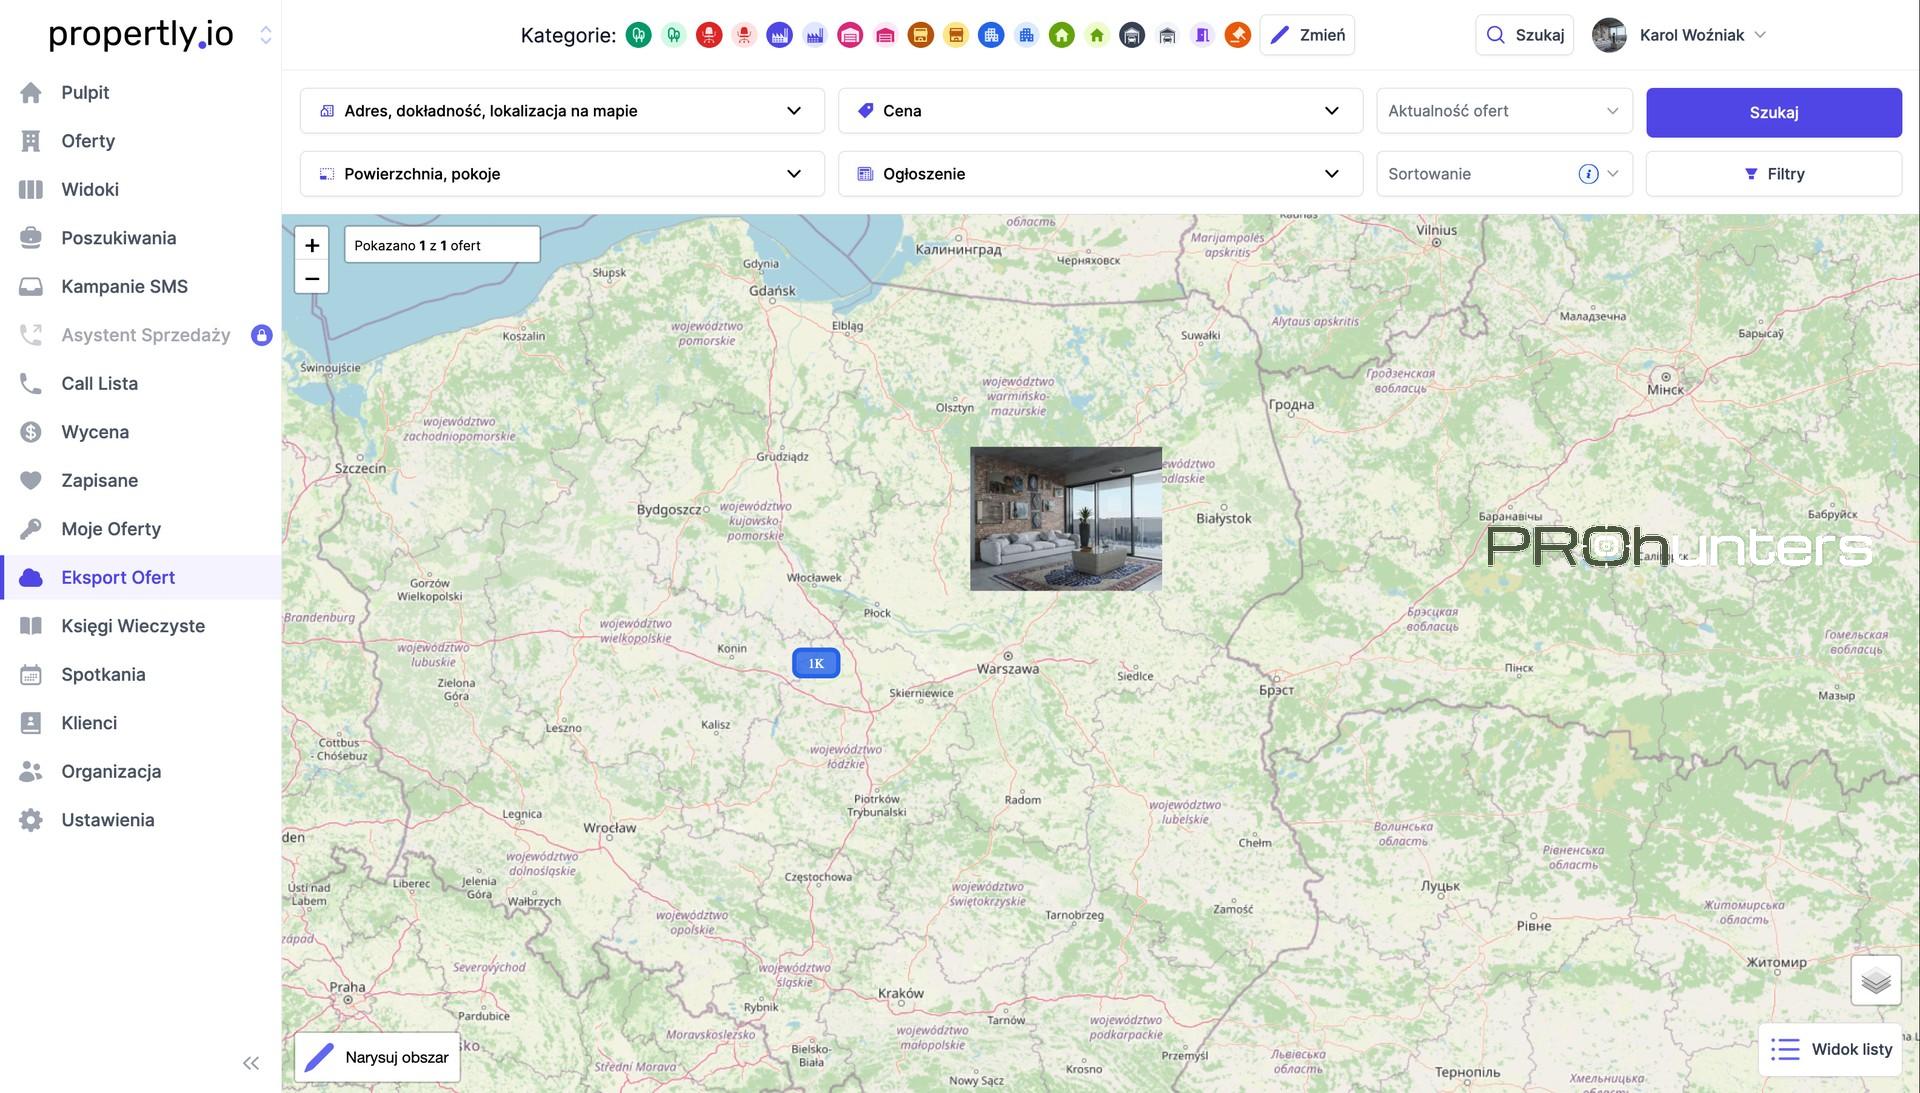Expand the Cena filter dropdown
The height and width of the screenshot is (1093, 1920).
1100,111
